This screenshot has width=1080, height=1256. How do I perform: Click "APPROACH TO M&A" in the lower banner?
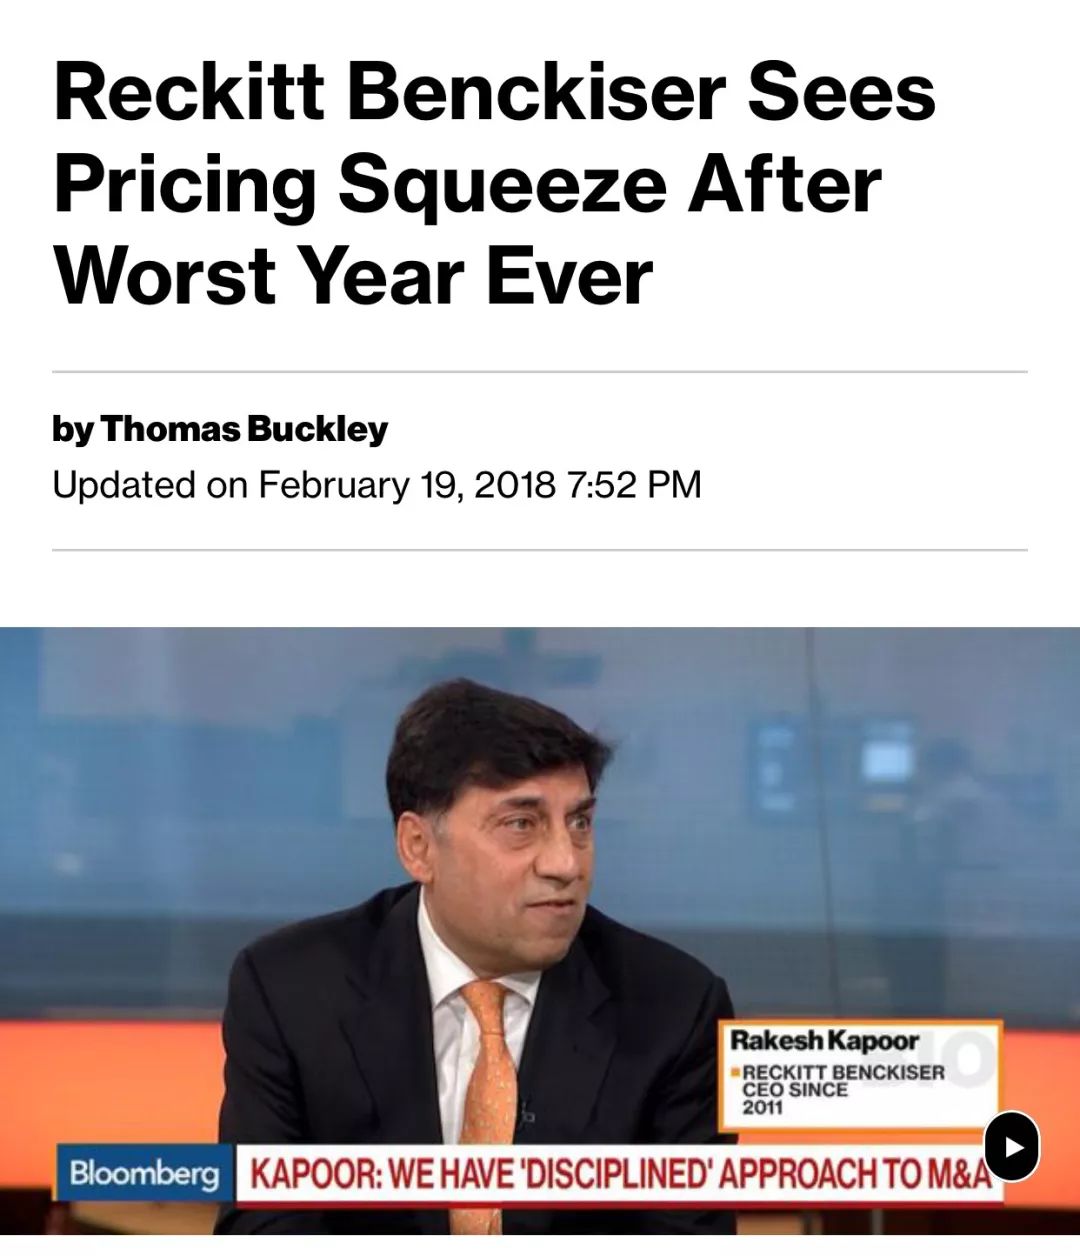(854, 1174)
